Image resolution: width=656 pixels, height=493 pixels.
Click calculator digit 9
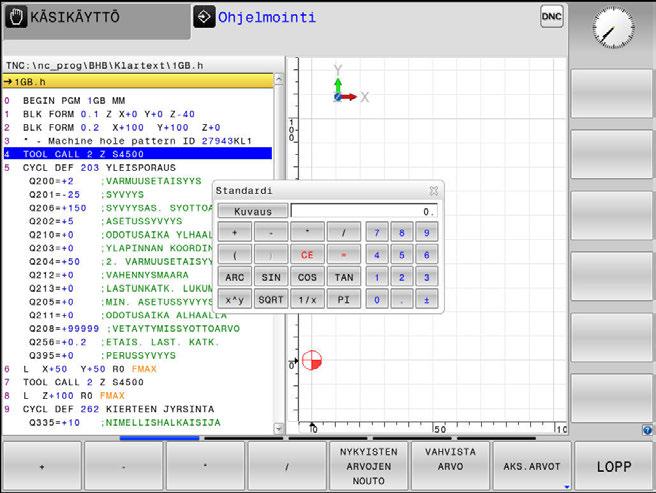point(427,232)
